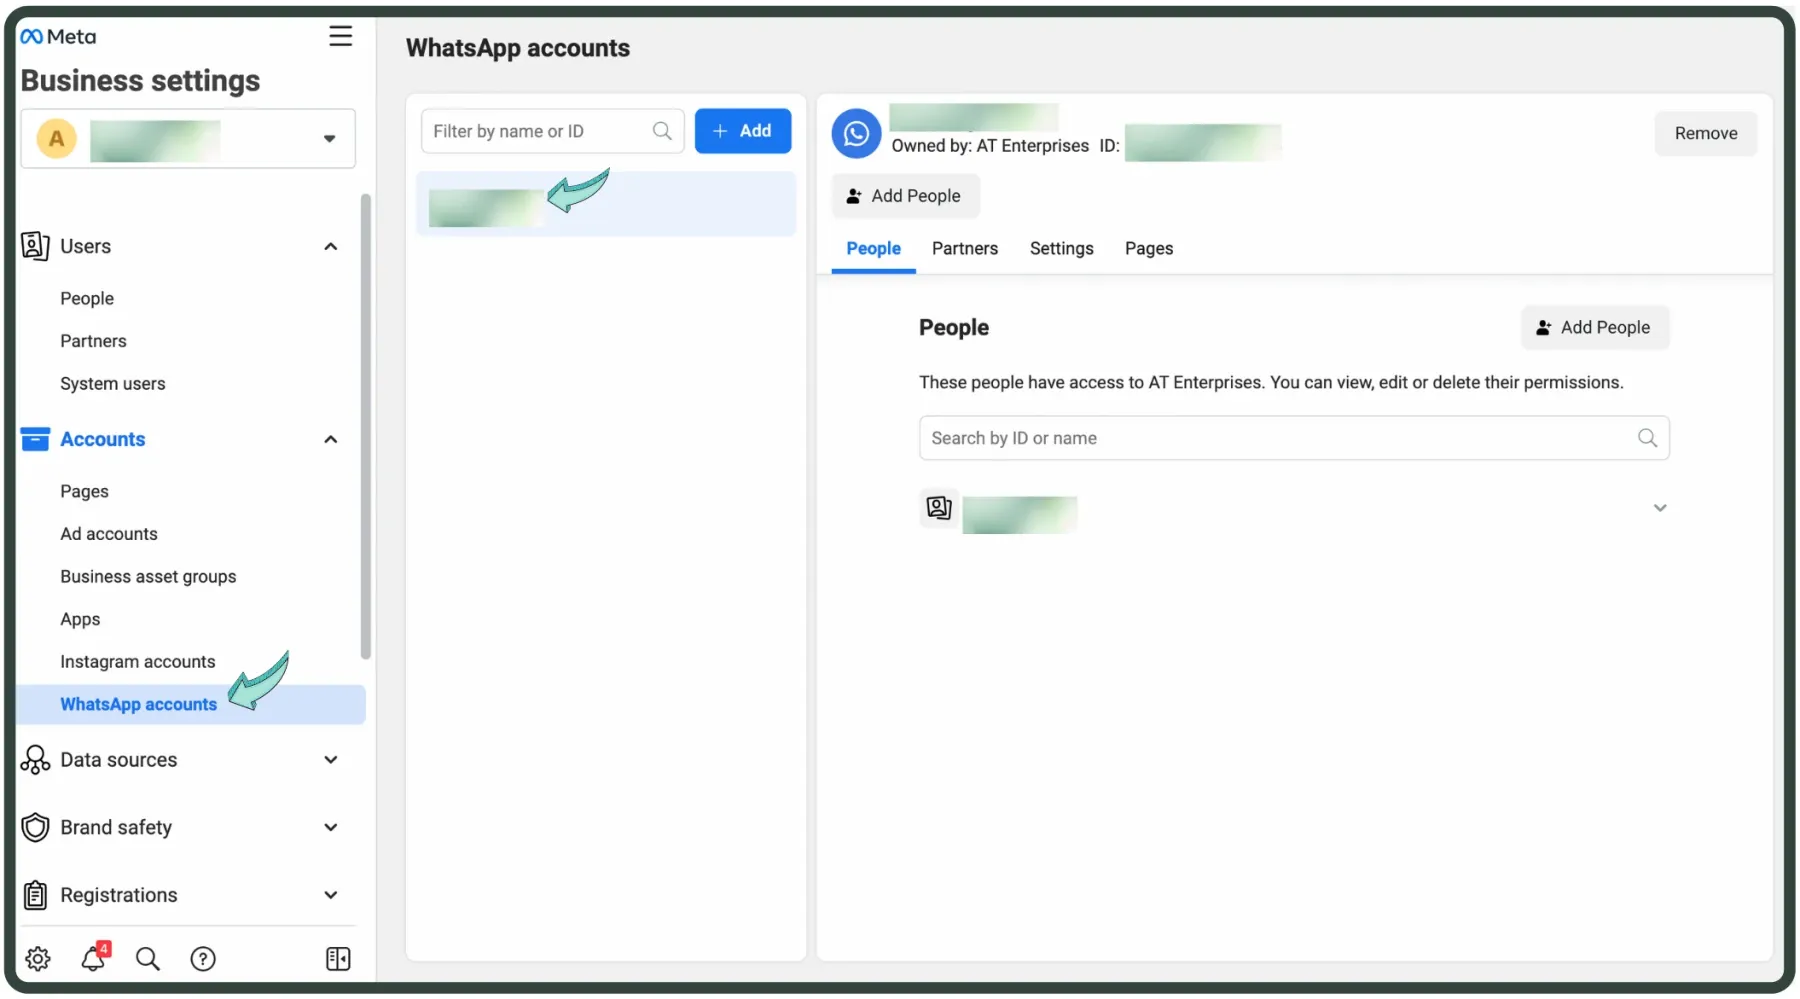This screenshot has width=1800, height=999.
Task: Click the Remove button
Action: pos(1706,133)
